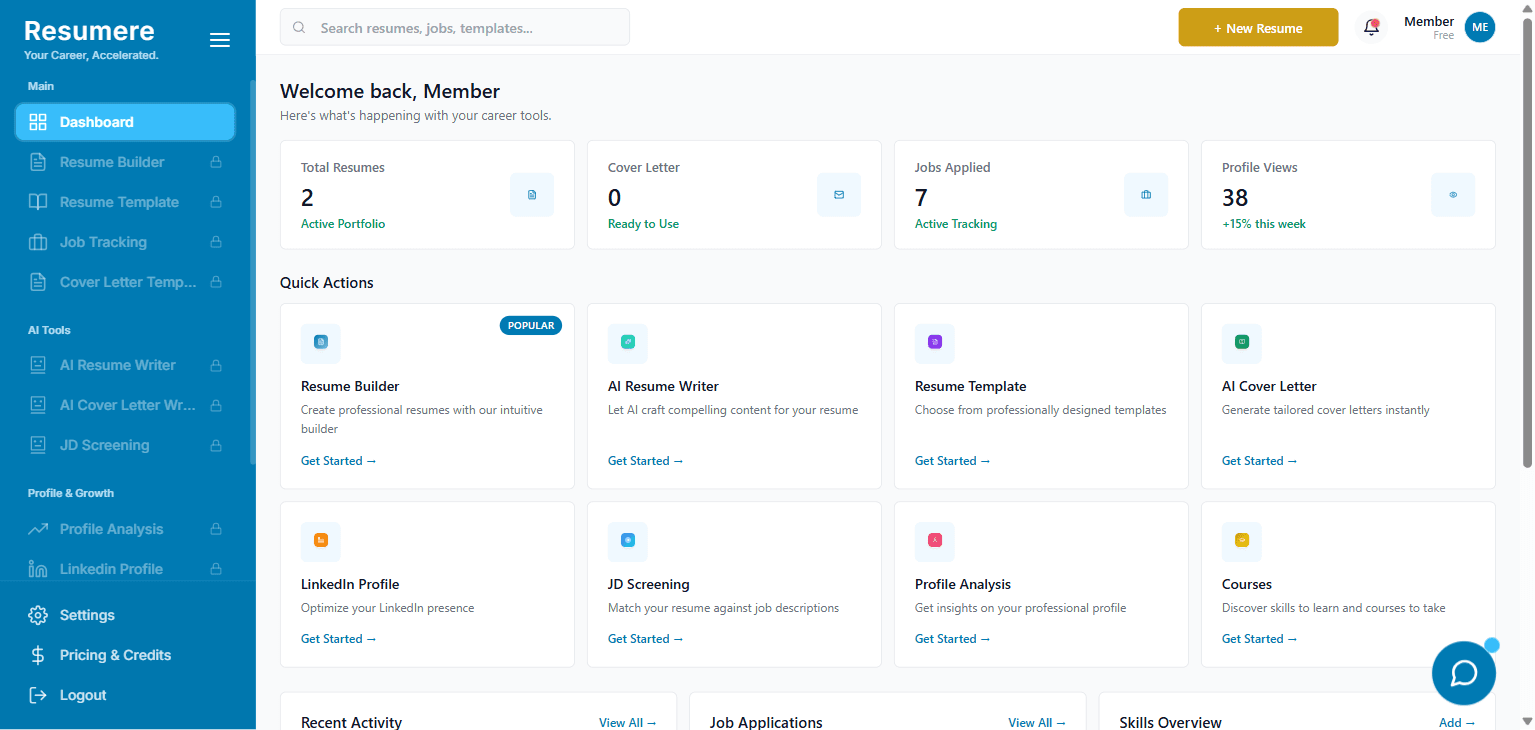1535x730 pixels.
Task: Click inside the search resumes field
Action: click(x=454, y=27)
